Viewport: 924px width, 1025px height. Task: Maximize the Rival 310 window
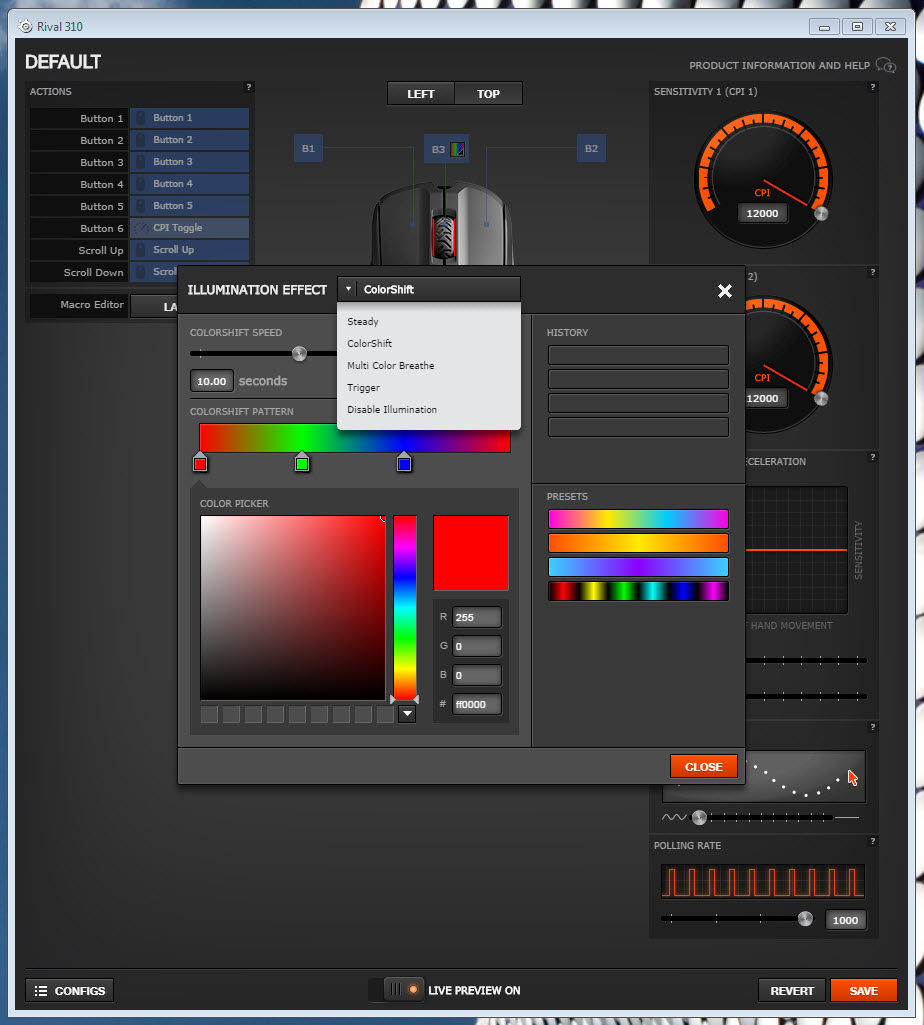857,27
